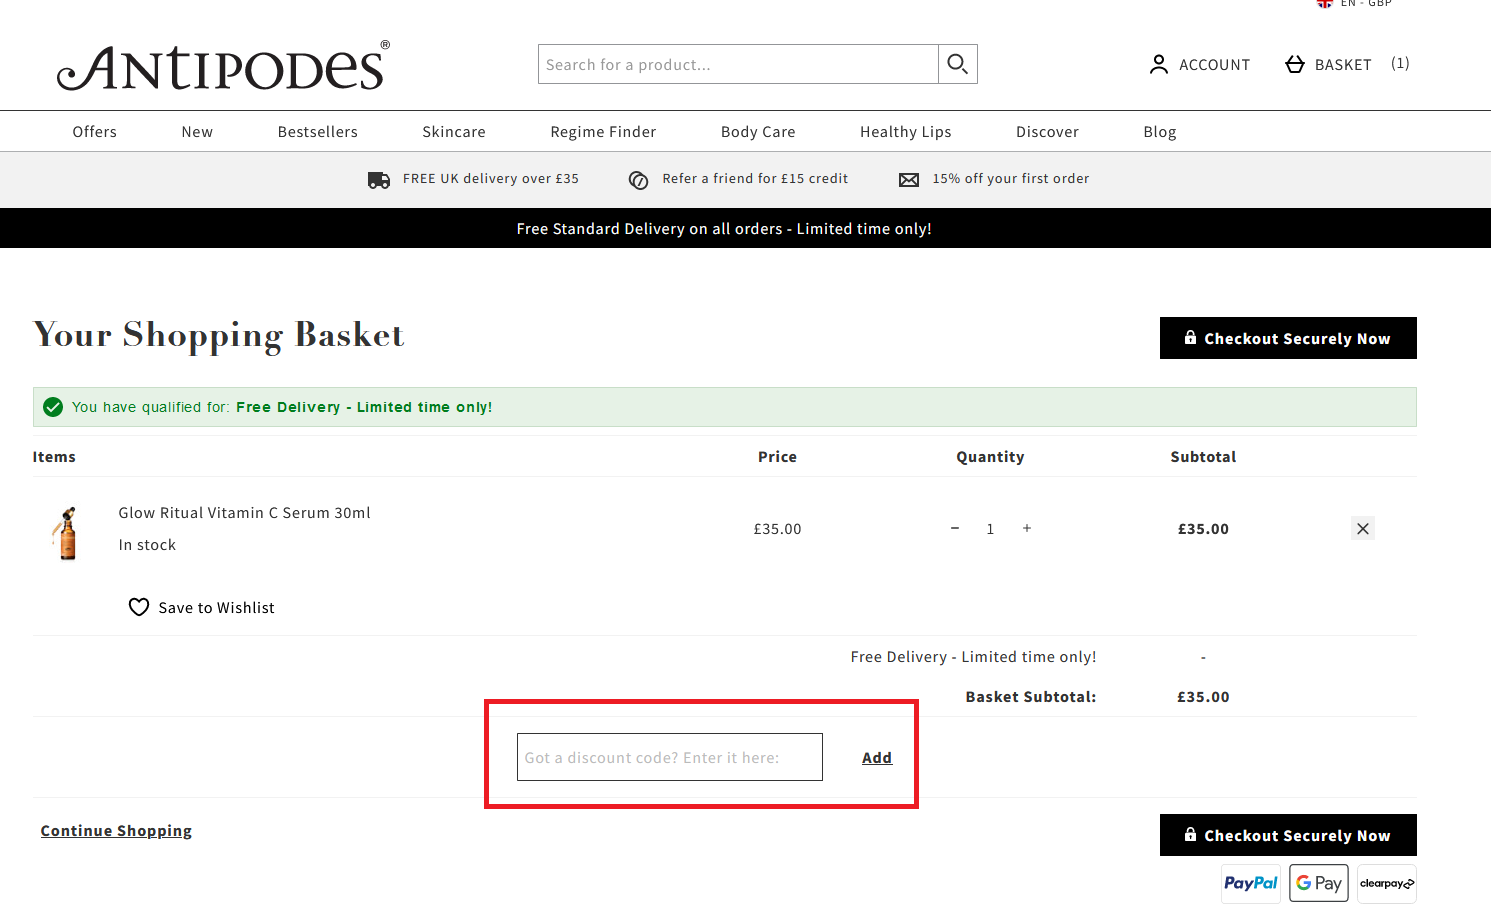
Task: Open Healthy Lips menu item
Action: tap(906, 132)
